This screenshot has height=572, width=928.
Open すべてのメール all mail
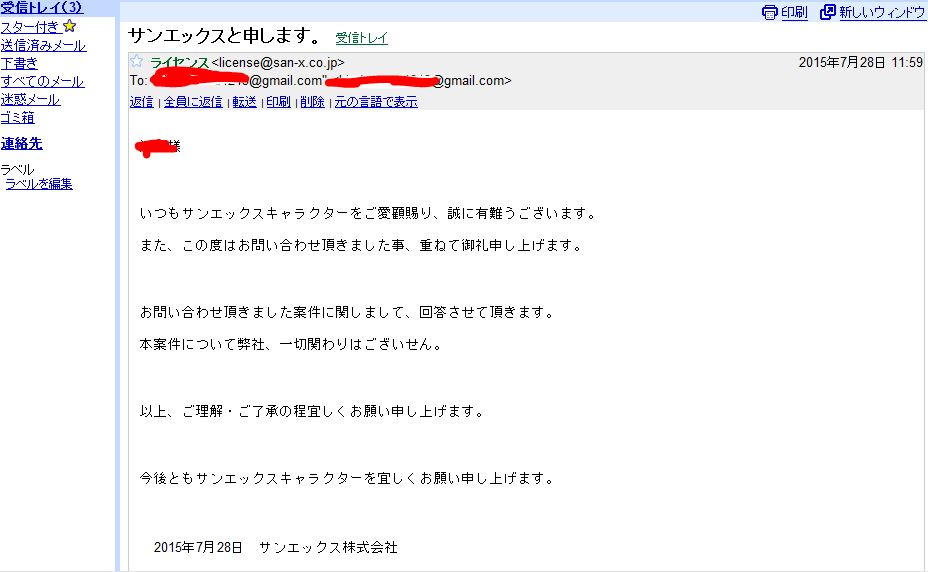pos(42,81)
